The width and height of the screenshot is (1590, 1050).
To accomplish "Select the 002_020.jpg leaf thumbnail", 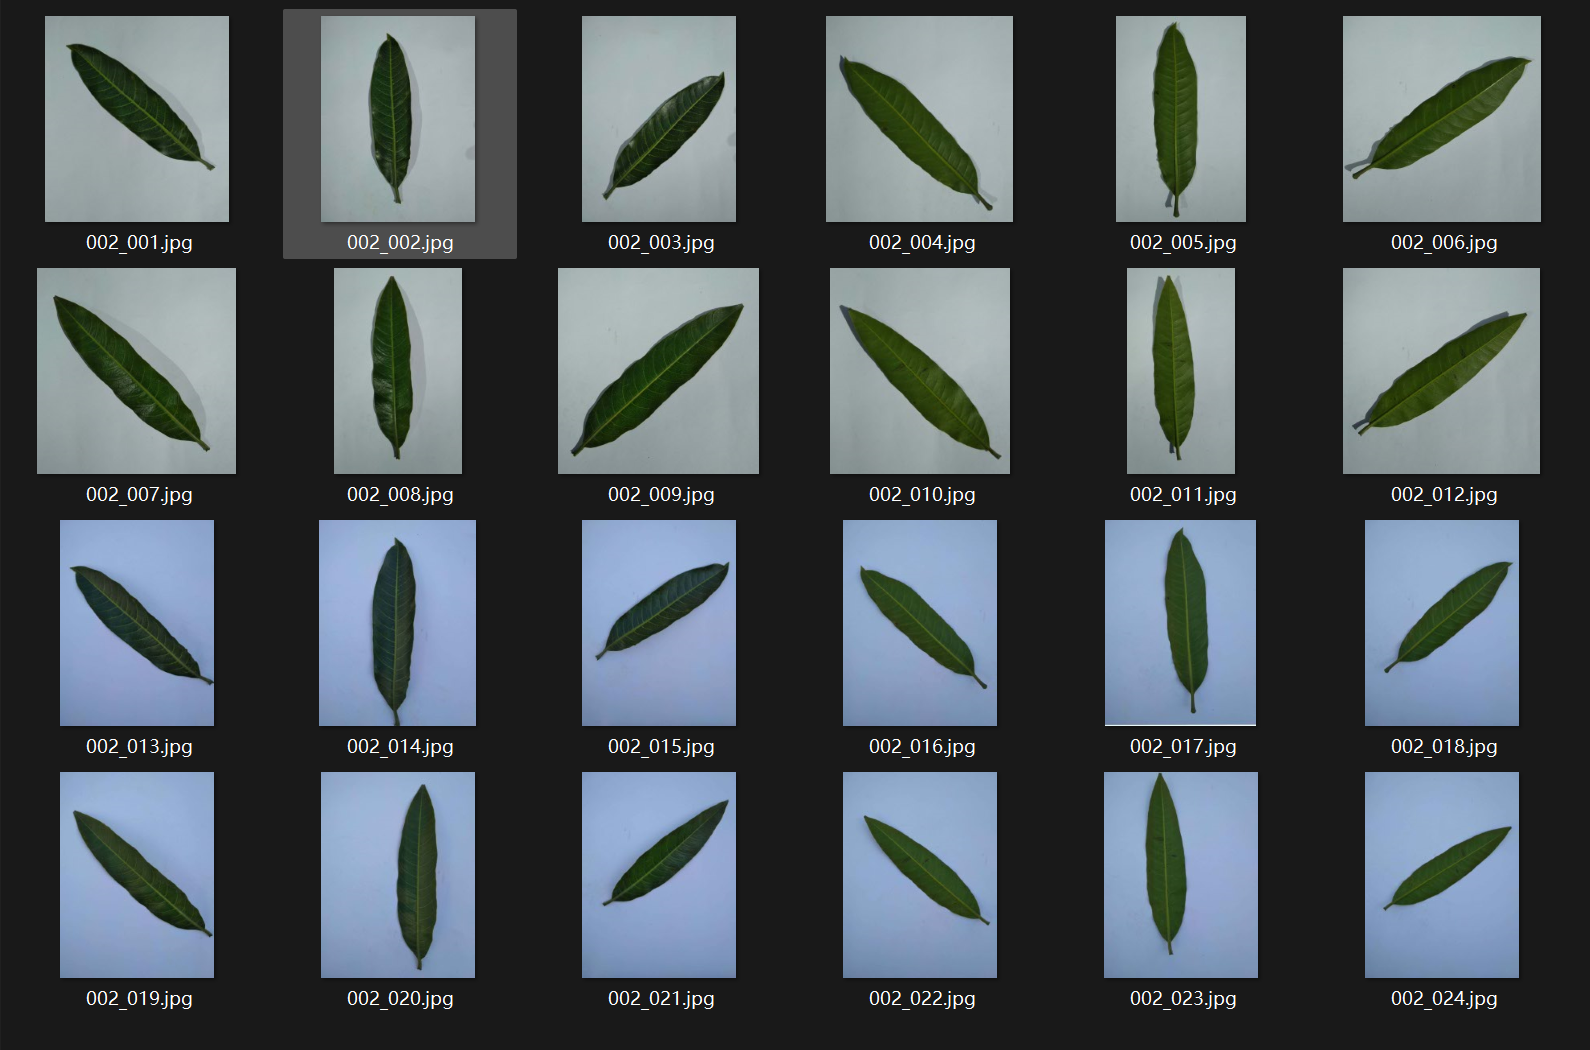I will coord(398,875).
